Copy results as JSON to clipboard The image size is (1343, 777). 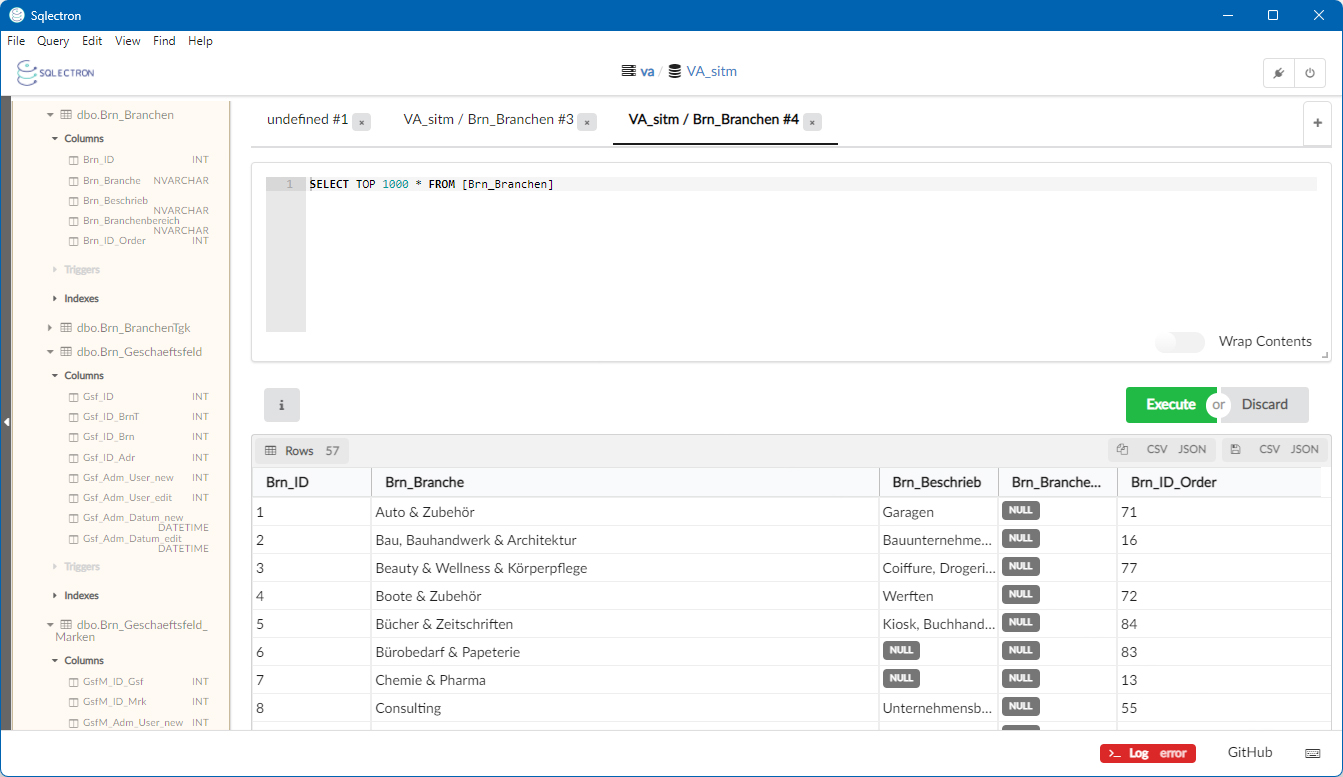tap(1192, 450)
